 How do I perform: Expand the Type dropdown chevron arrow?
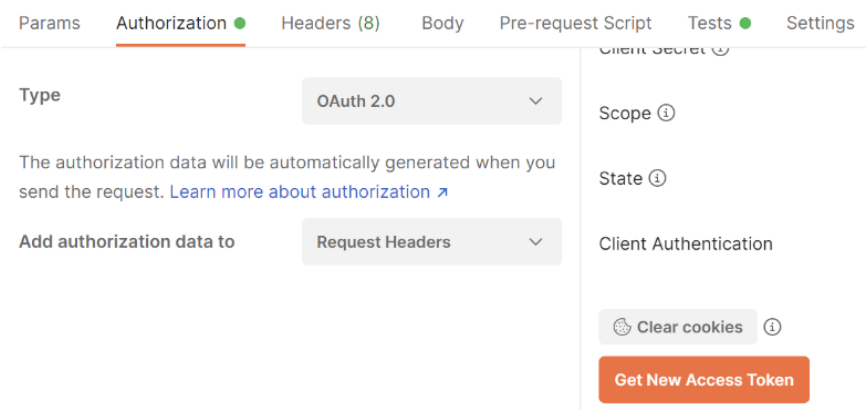tap(536, 101)
